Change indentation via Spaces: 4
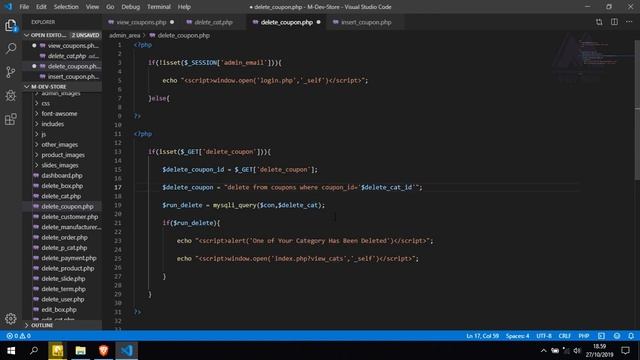Image resolution: width=640 pixels, height=360 pixels. coord(517,336)
